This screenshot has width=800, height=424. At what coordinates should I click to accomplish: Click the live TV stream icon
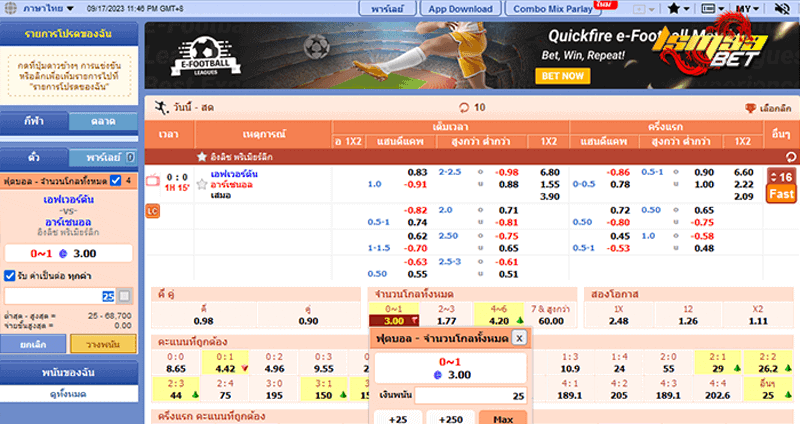[153, 180]
